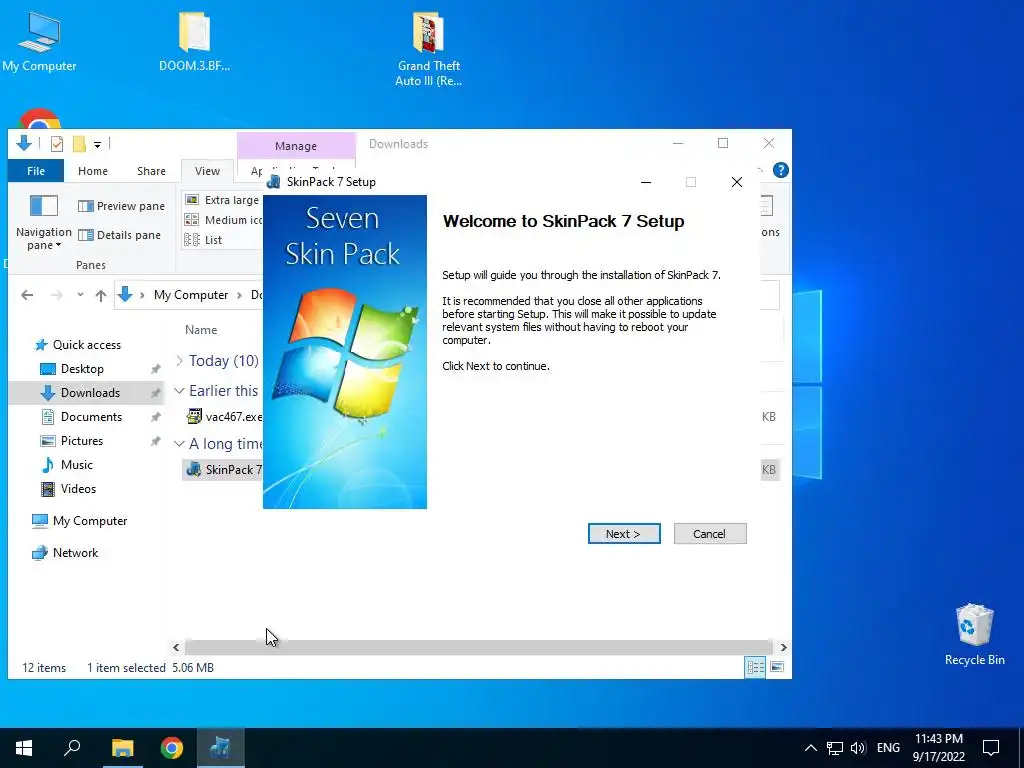This screenshot has width=1024, height=768.
Task: Select the View ribbon tab
Action: coord(207,171)
